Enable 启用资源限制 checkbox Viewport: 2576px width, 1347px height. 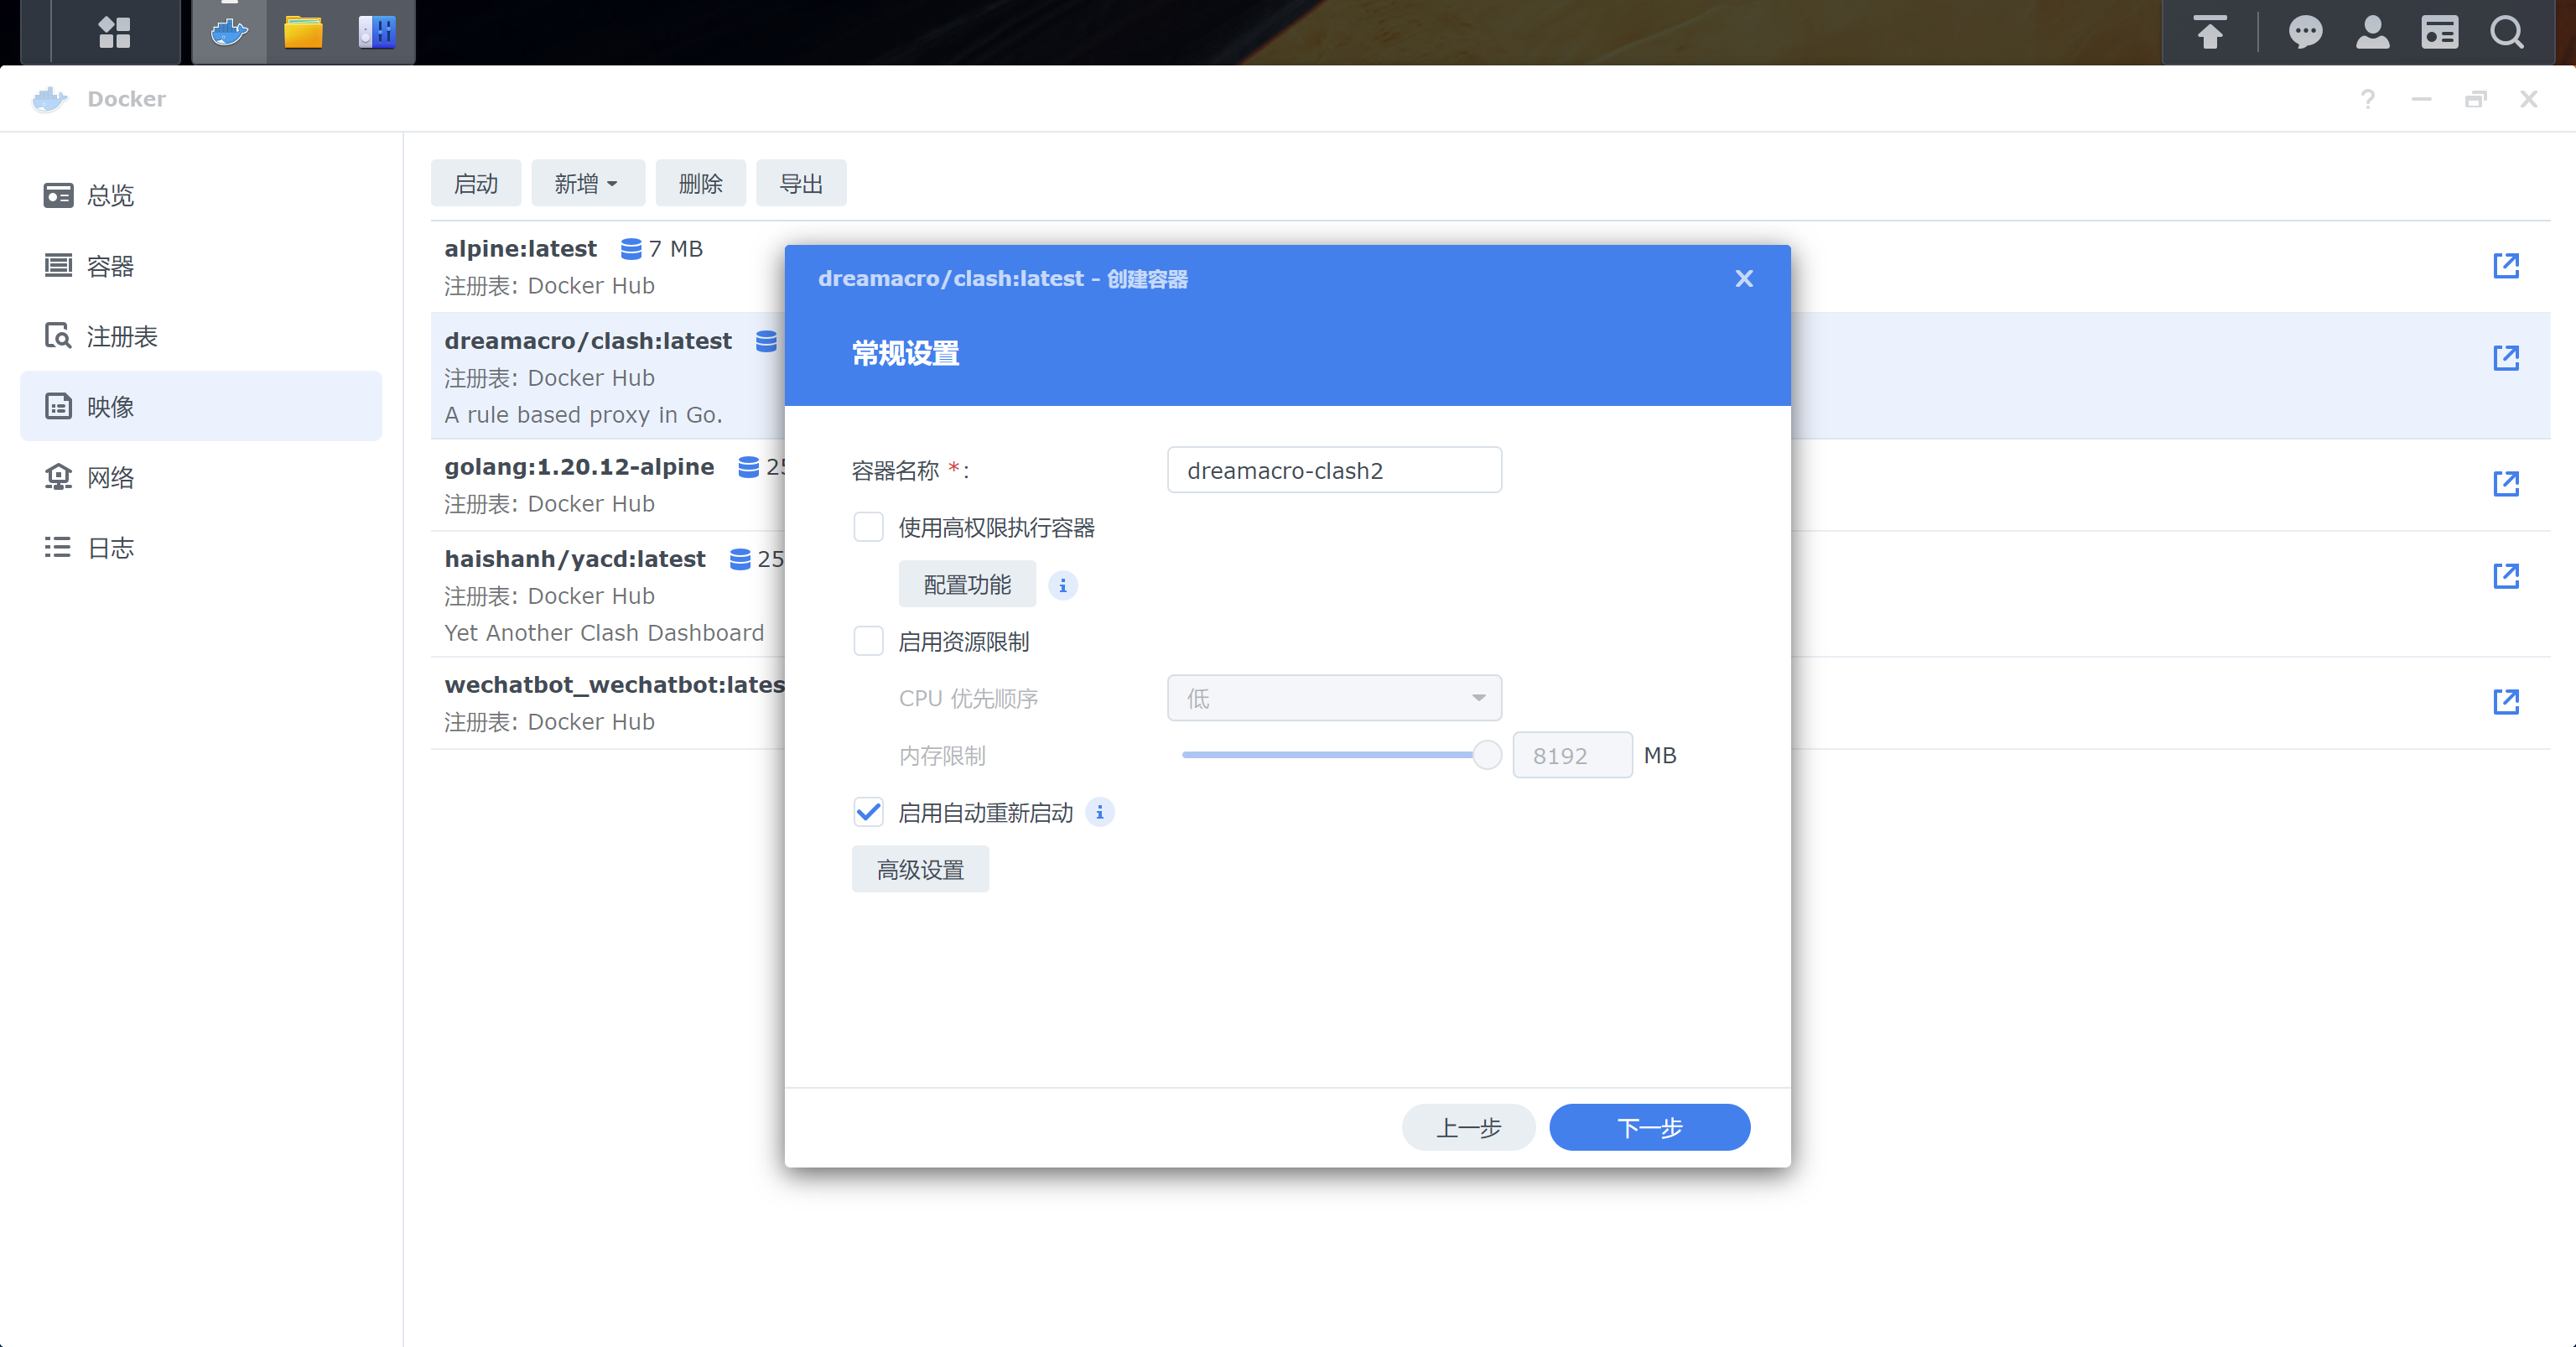coord(868,641)
